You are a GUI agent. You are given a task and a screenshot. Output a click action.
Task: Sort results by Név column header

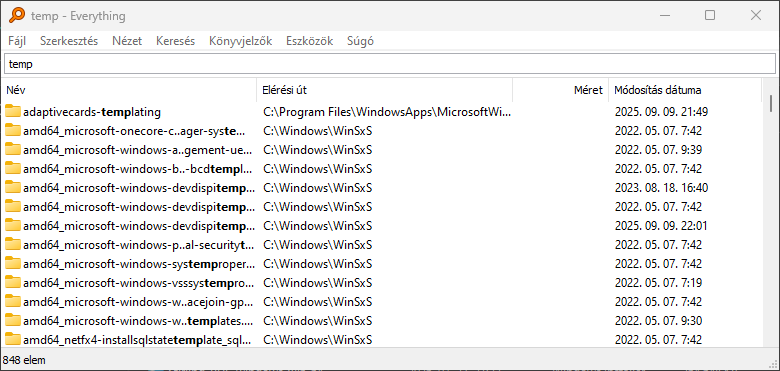pos(129,90)
